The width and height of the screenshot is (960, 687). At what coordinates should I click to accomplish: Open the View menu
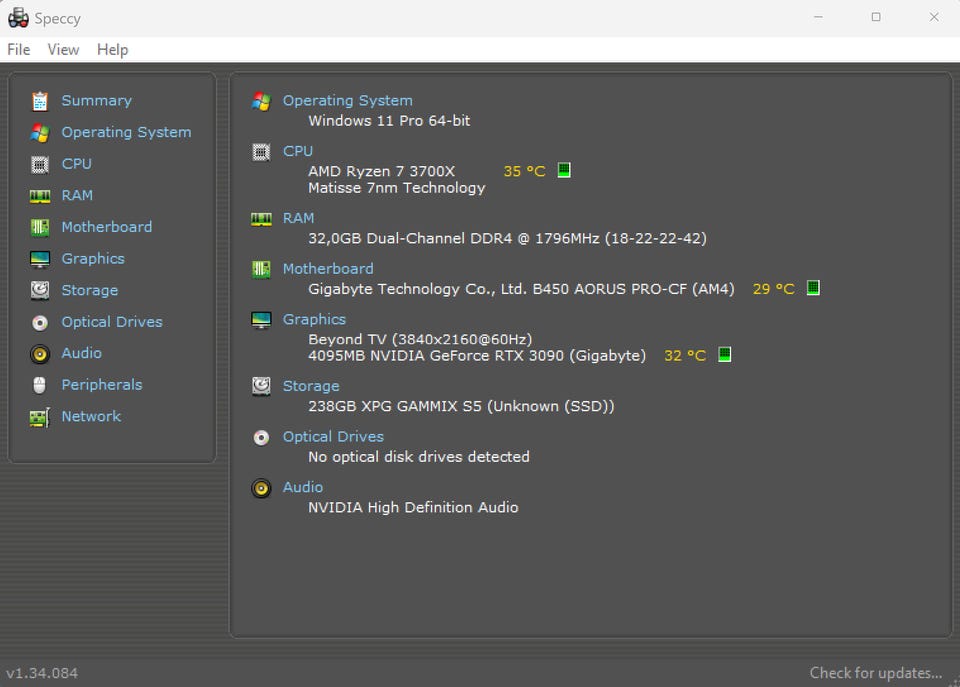click(x=63, y=50)
